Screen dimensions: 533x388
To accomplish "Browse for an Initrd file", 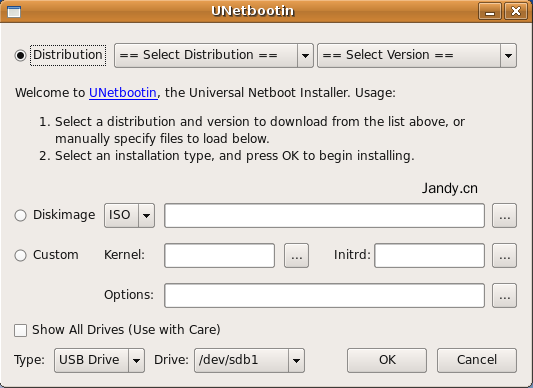I will pos(504,255).
